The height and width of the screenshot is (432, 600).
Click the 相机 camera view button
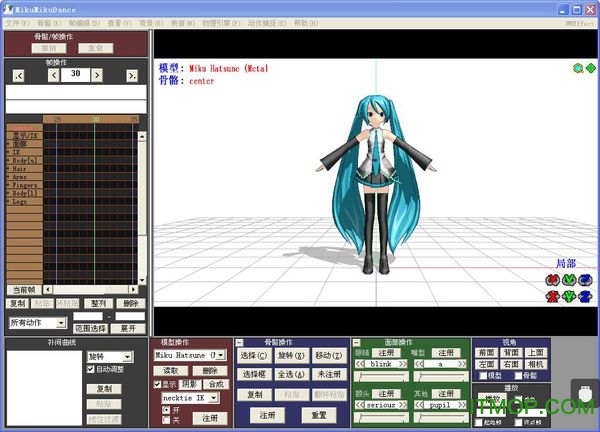pos(535,364)
